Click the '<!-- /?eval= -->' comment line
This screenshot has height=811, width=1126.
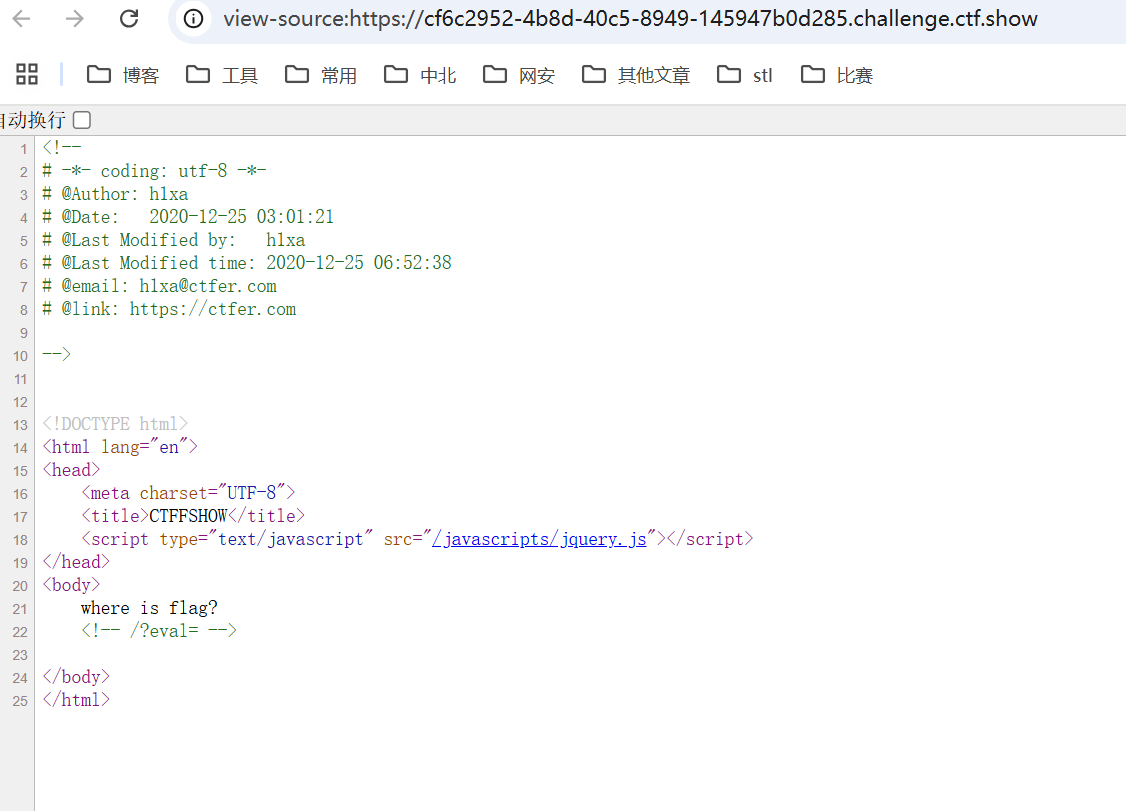tap(159, 631)
